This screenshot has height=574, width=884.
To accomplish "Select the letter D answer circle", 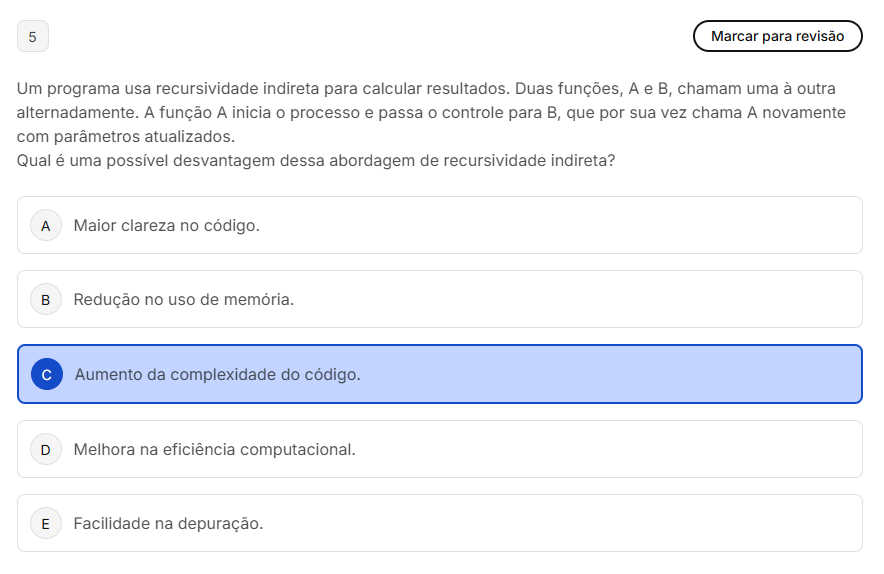I will 46,449.
